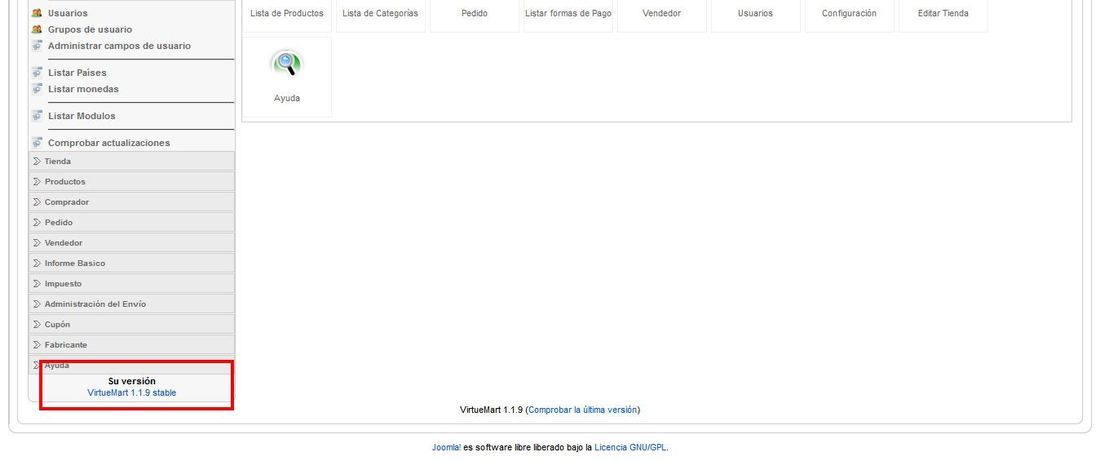Click icon beside Listar Modulos

click(x=37, y=116)
